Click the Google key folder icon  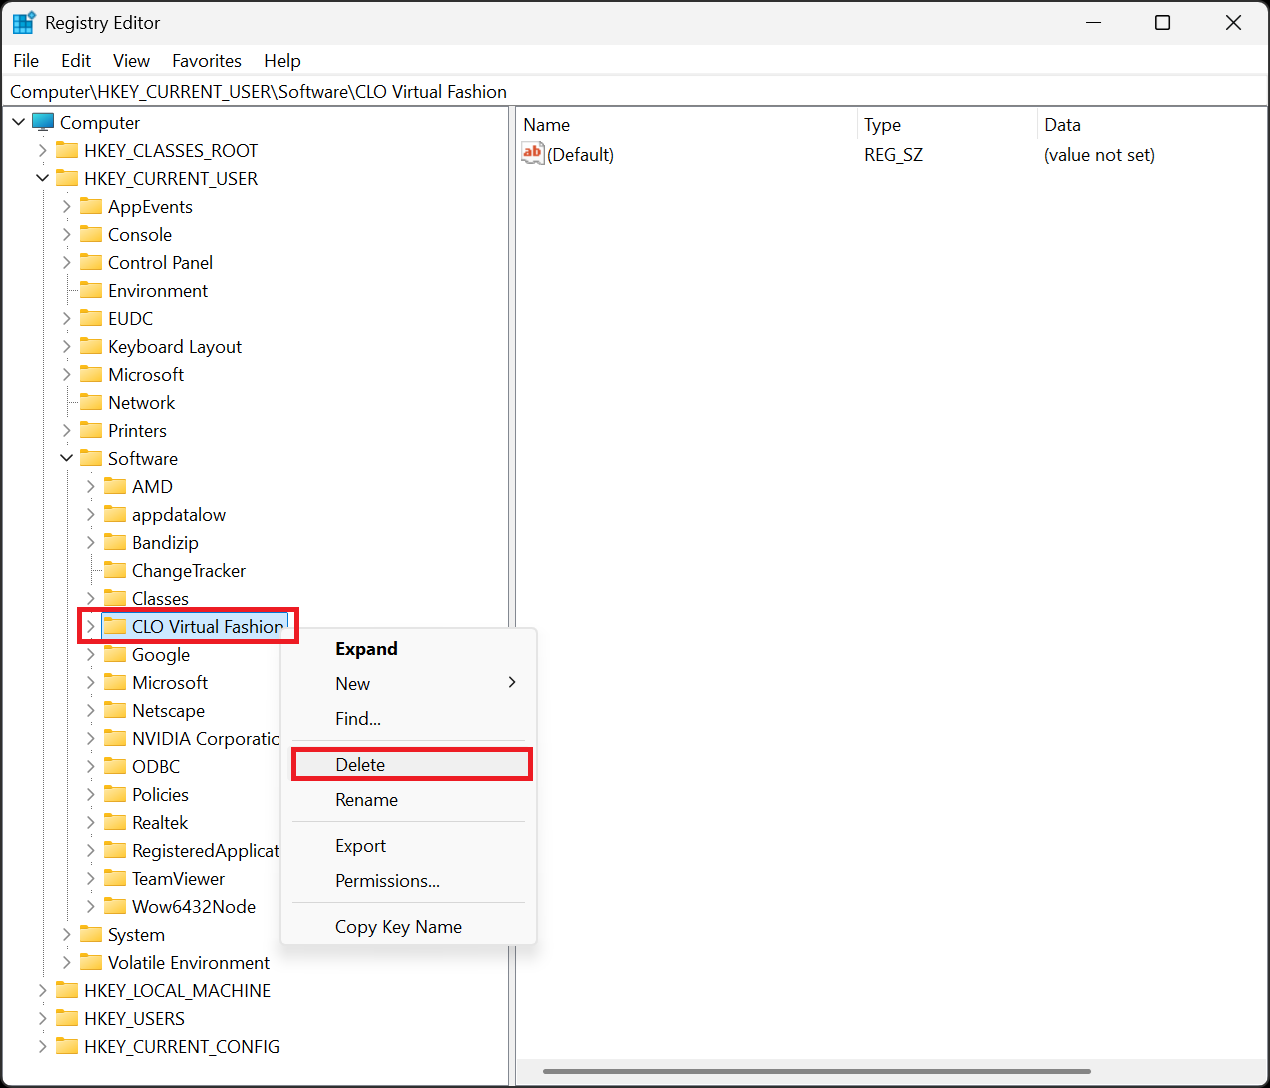(115, 654)
